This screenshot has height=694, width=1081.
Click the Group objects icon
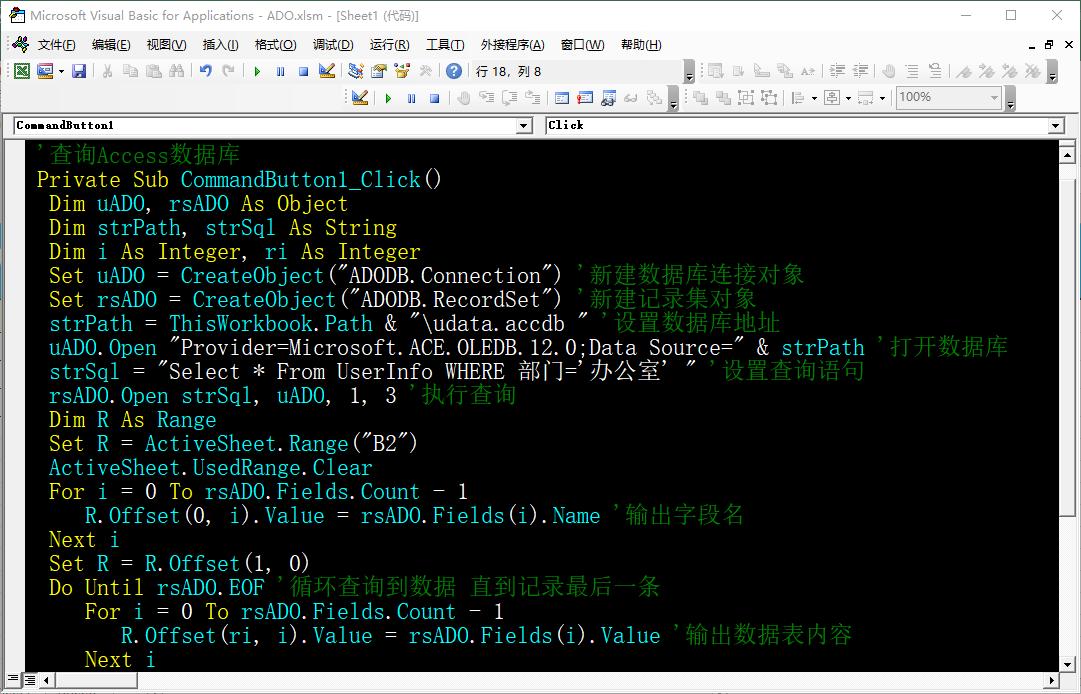pyautogui.click(x=746, y=98)
